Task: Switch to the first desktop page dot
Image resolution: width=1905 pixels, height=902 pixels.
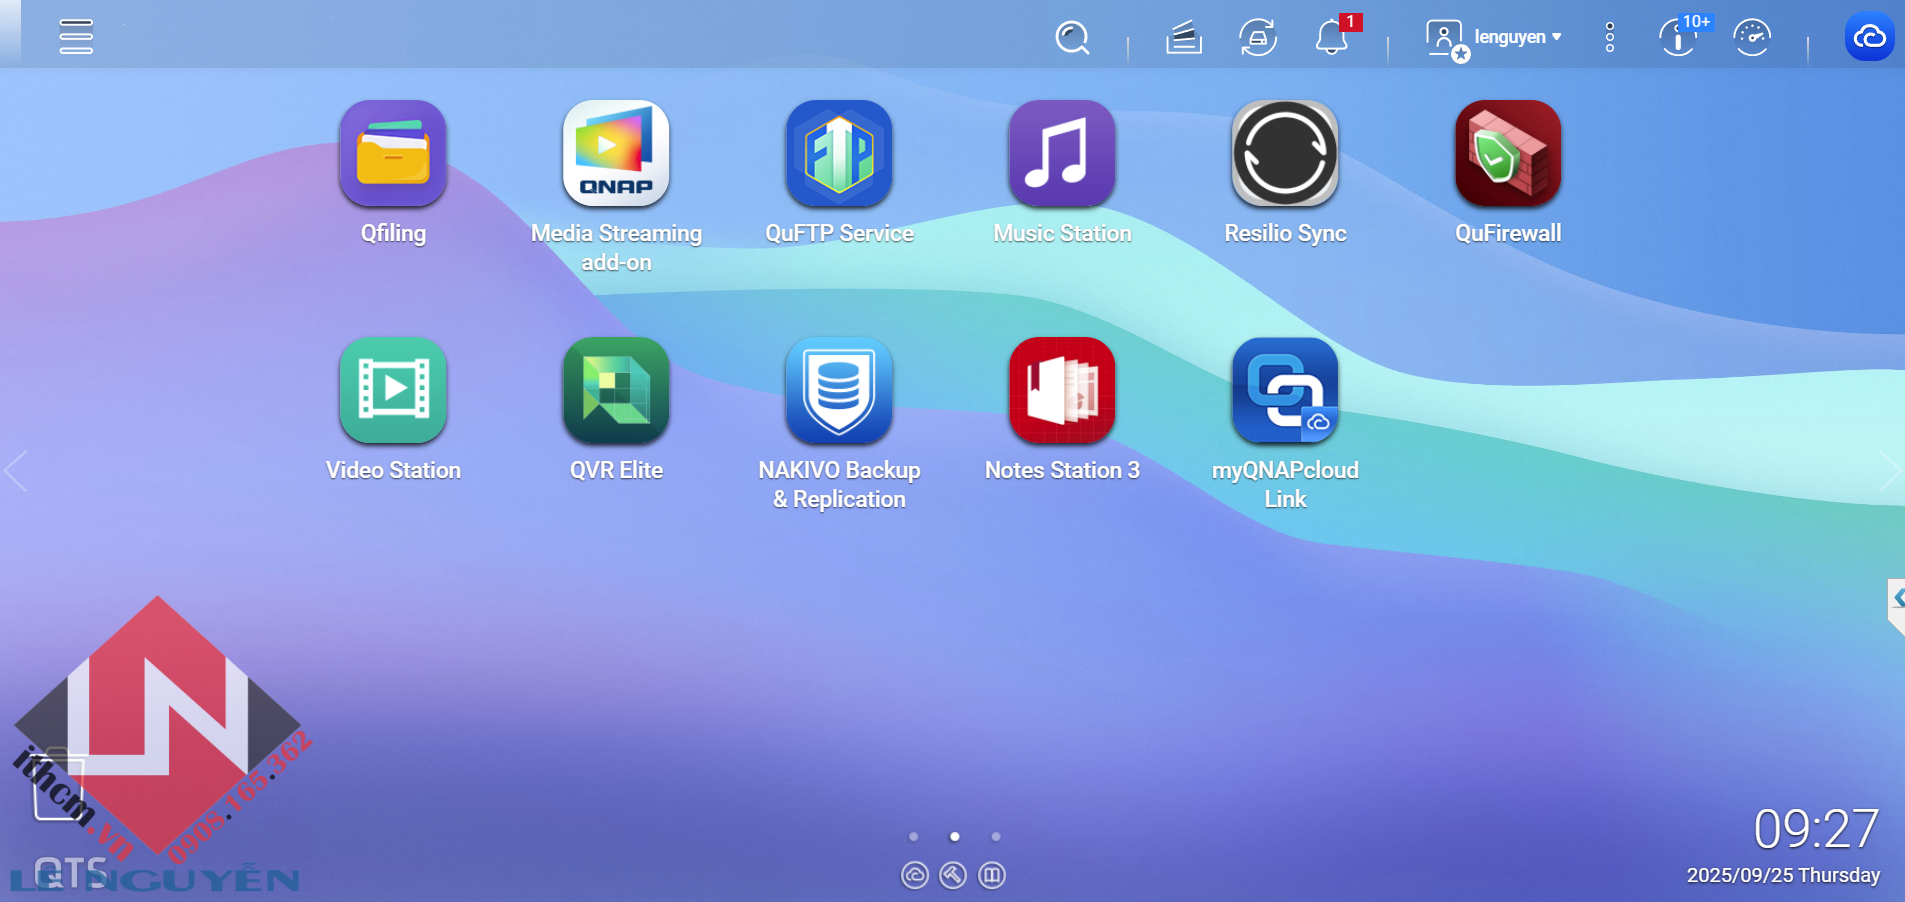Action: click(913, 837)
